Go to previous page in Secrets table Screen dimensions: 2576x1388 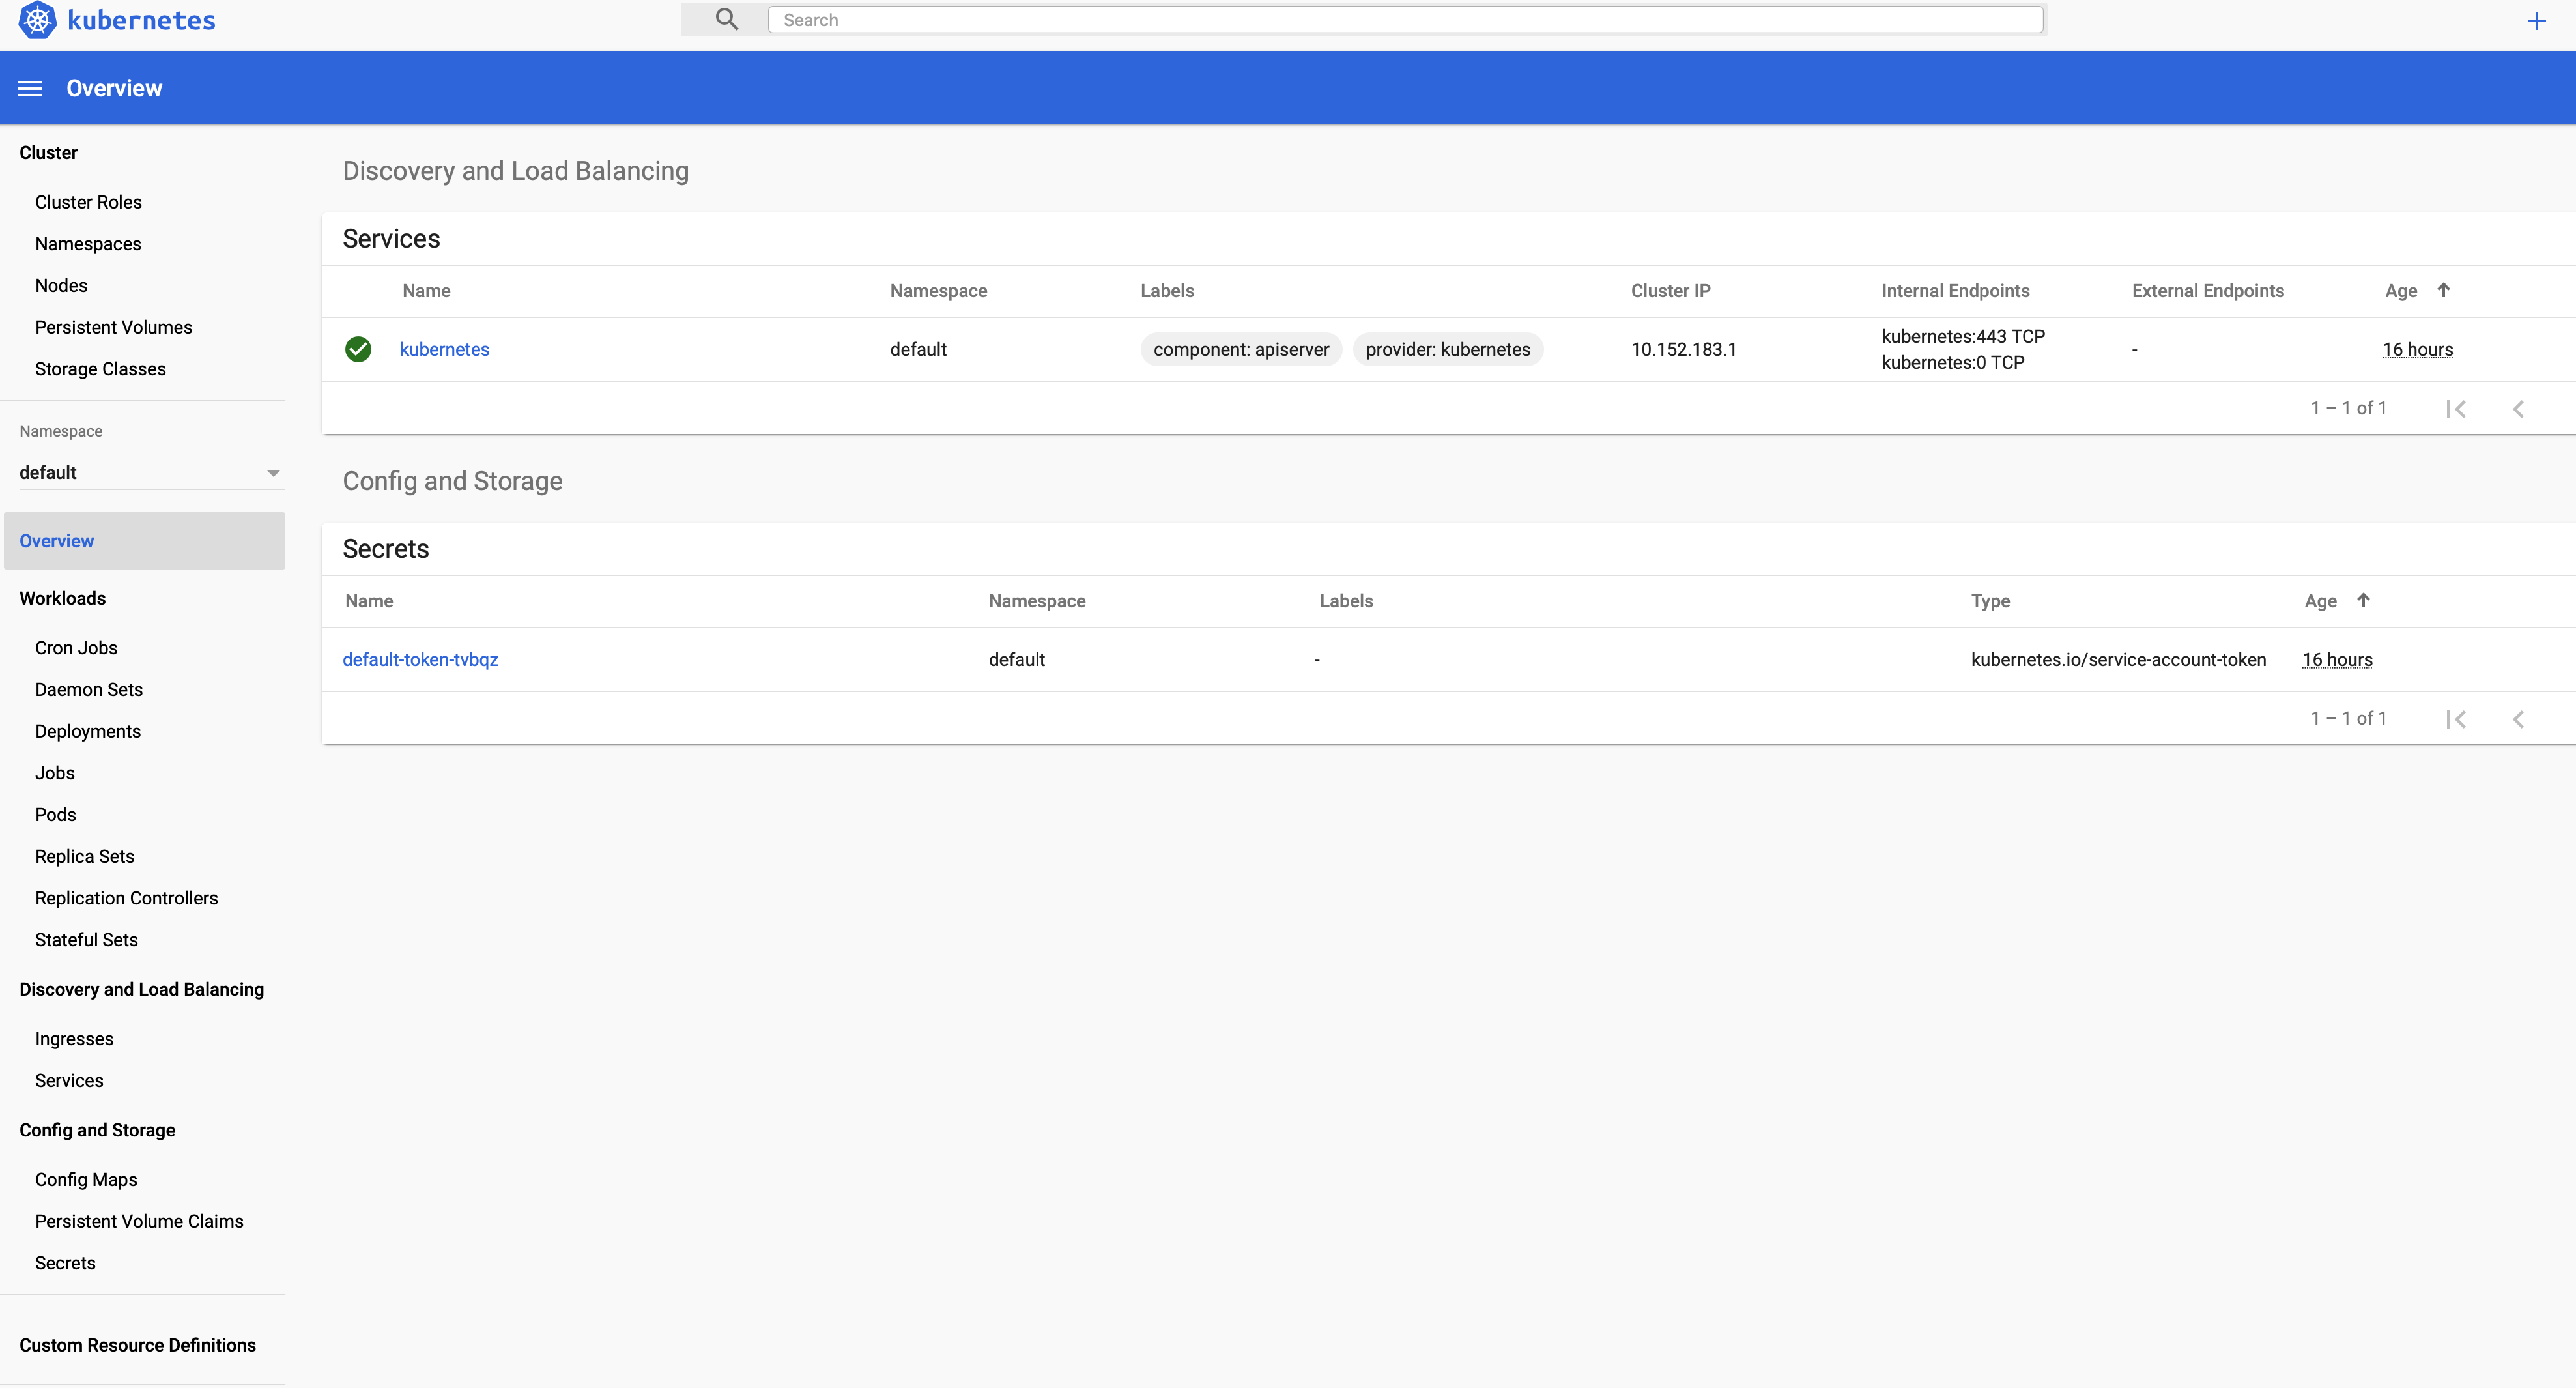point(2518,719)
